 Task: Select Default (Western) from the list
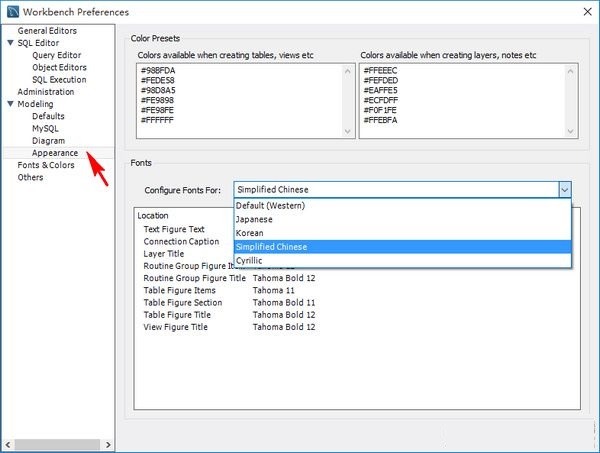coord(270,205)
